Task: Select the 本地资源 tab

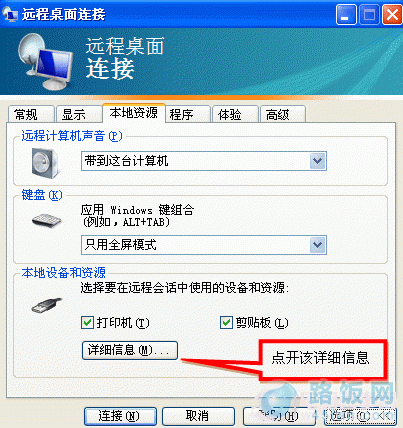Action: [x=134, y=113]
